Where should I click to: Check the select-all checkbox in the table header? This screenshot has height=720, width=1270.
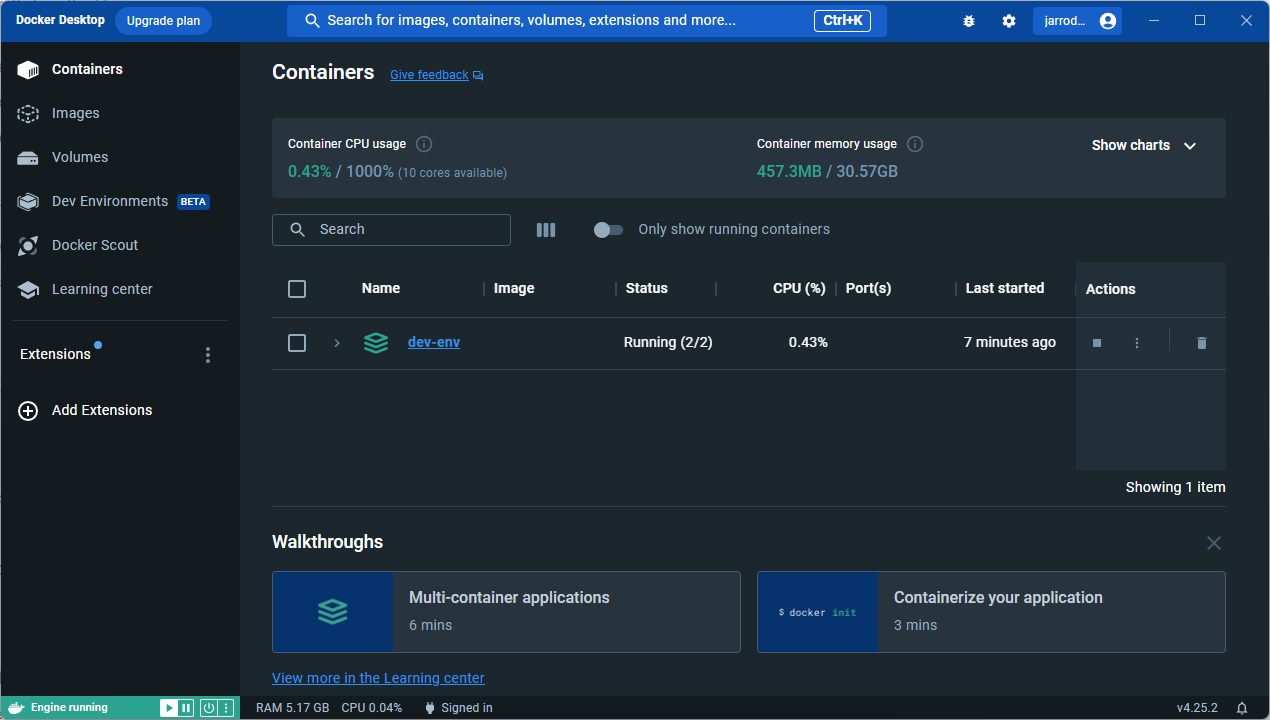click(297, 289)
